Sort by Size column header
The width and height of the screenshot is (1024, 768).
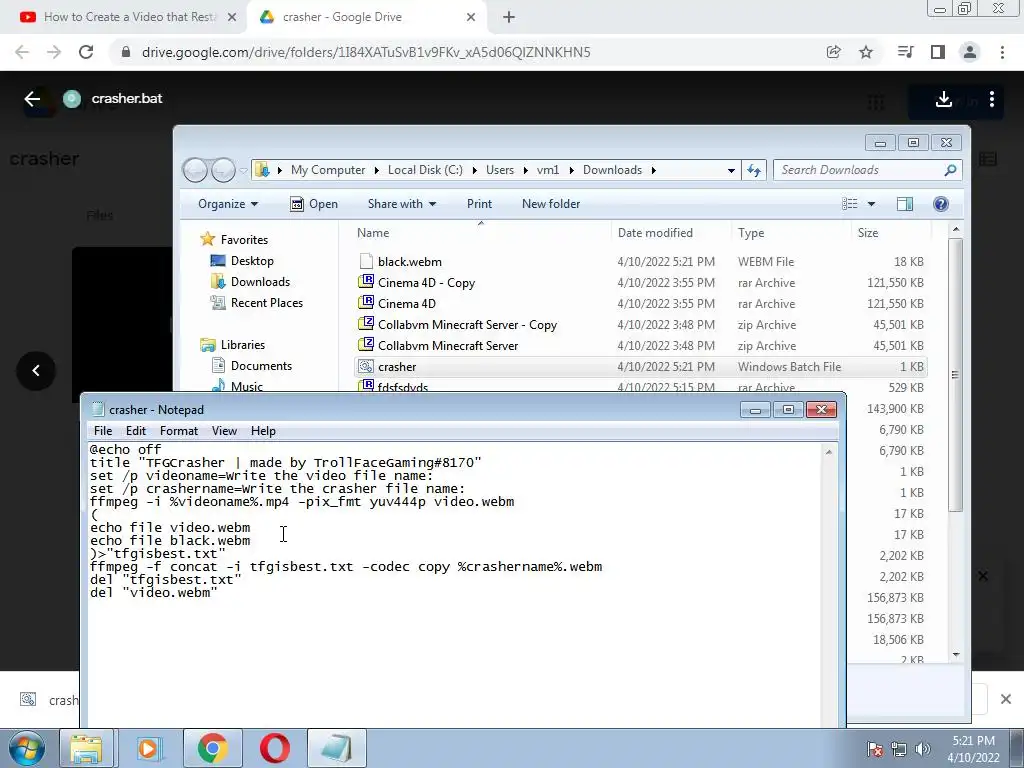click(x=891, y=232)
